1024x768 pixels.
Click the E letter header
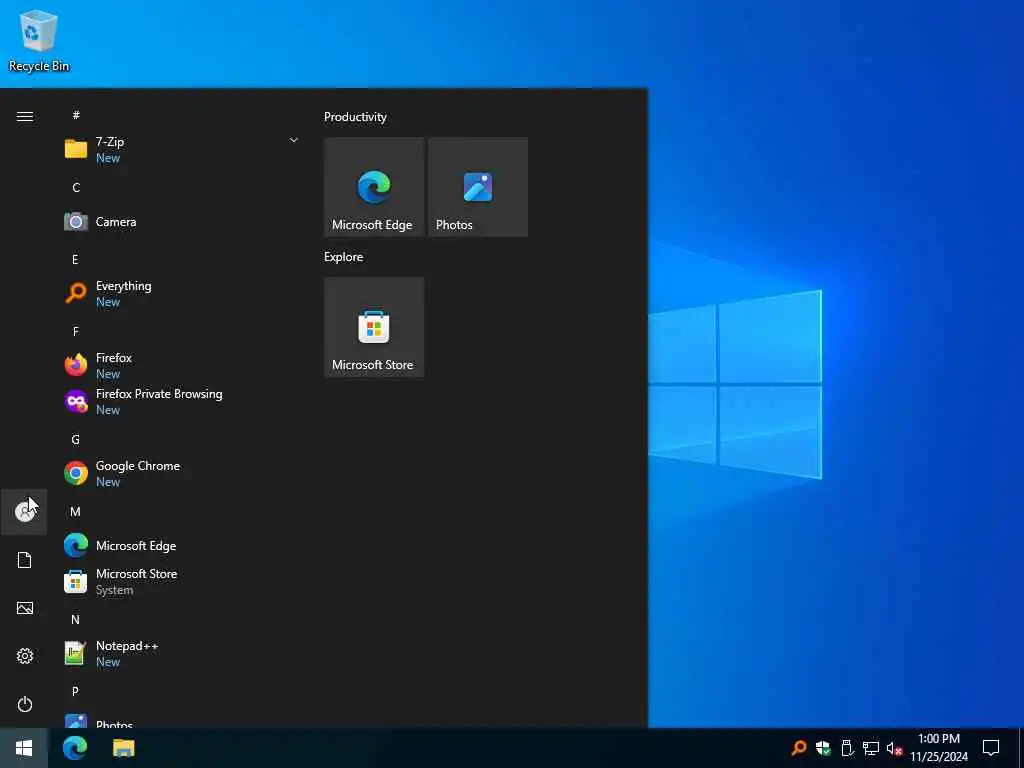pyautogui.click(x=75, y=259)
